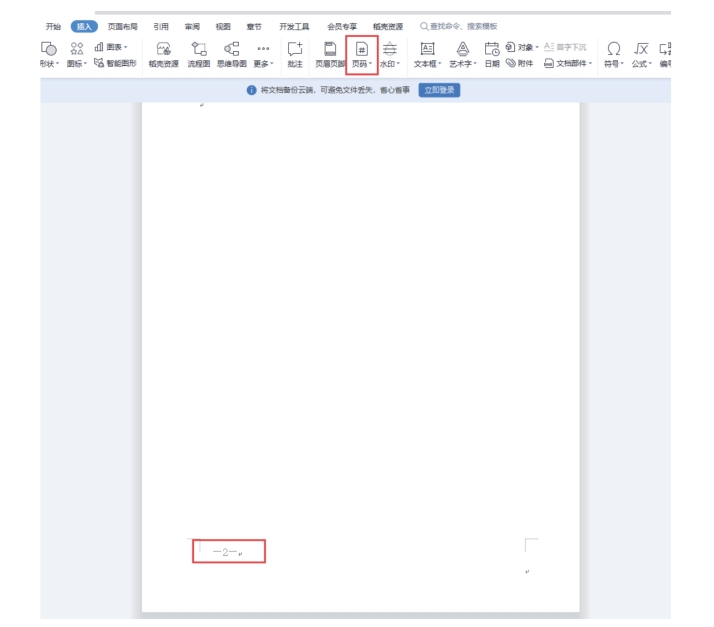Viewport: 714px width, 627px height.
Task: Open 稻壳资源 in the ribbon toolbar
Action: (x=164, y=54)
